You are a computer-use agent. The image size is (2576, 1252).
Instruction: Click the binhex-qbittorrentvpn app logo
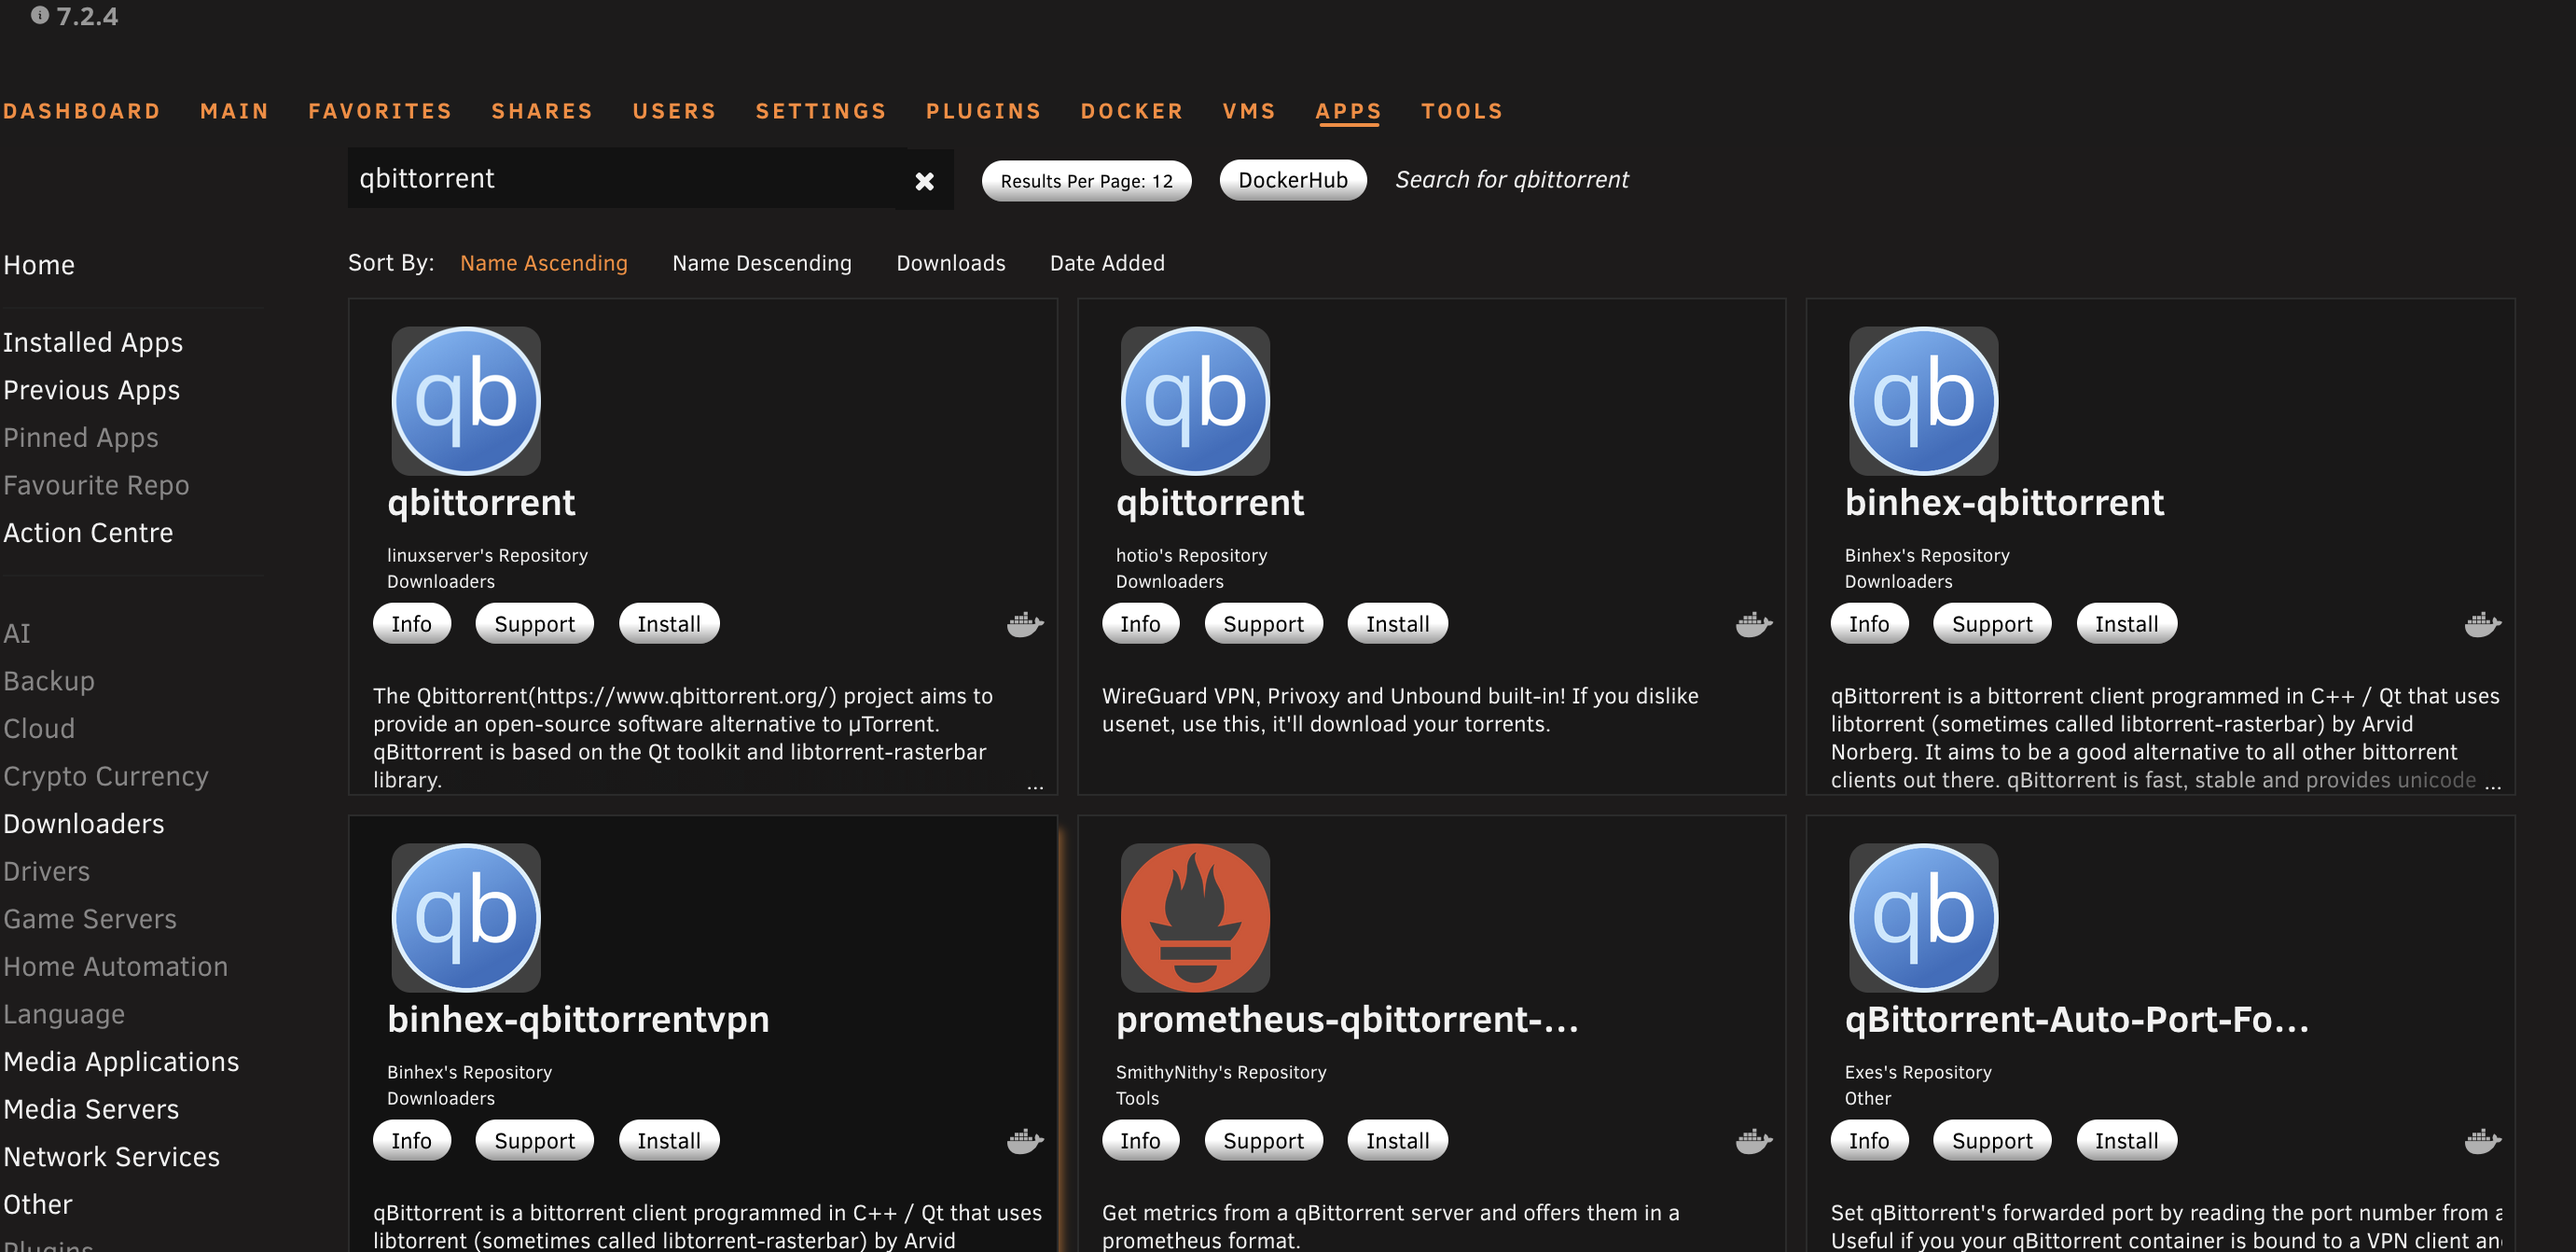point(466,918)
